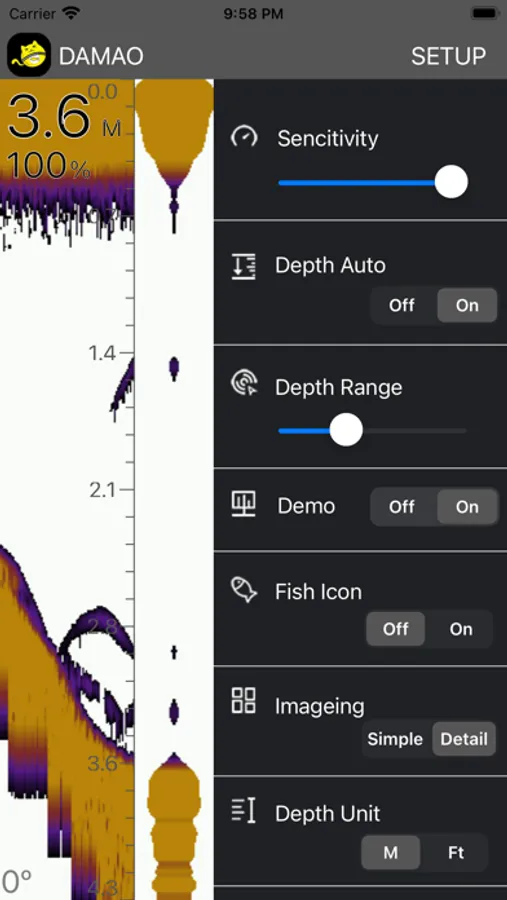Tap the Depth Range label
Screen dimensions: 507x900
point(338,387)
